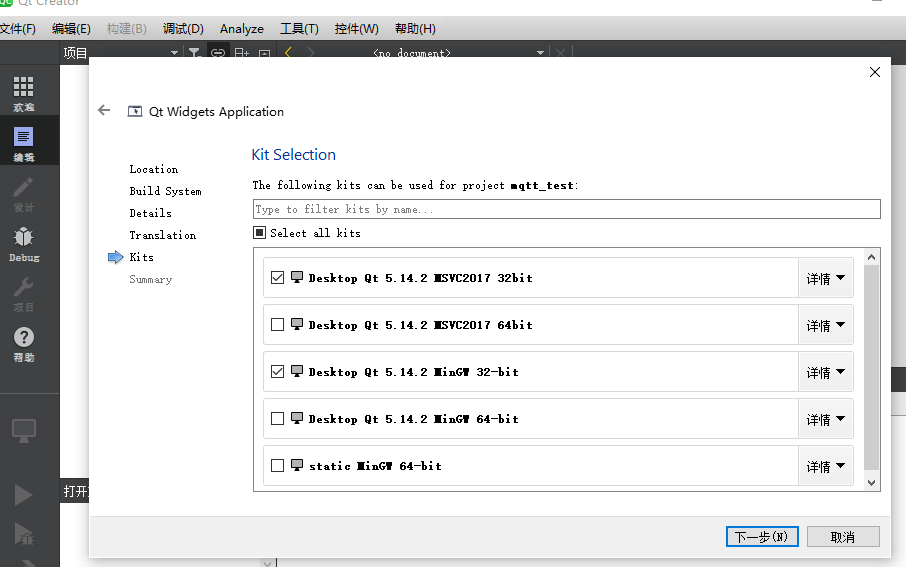Open the File menu

point(18,28)
